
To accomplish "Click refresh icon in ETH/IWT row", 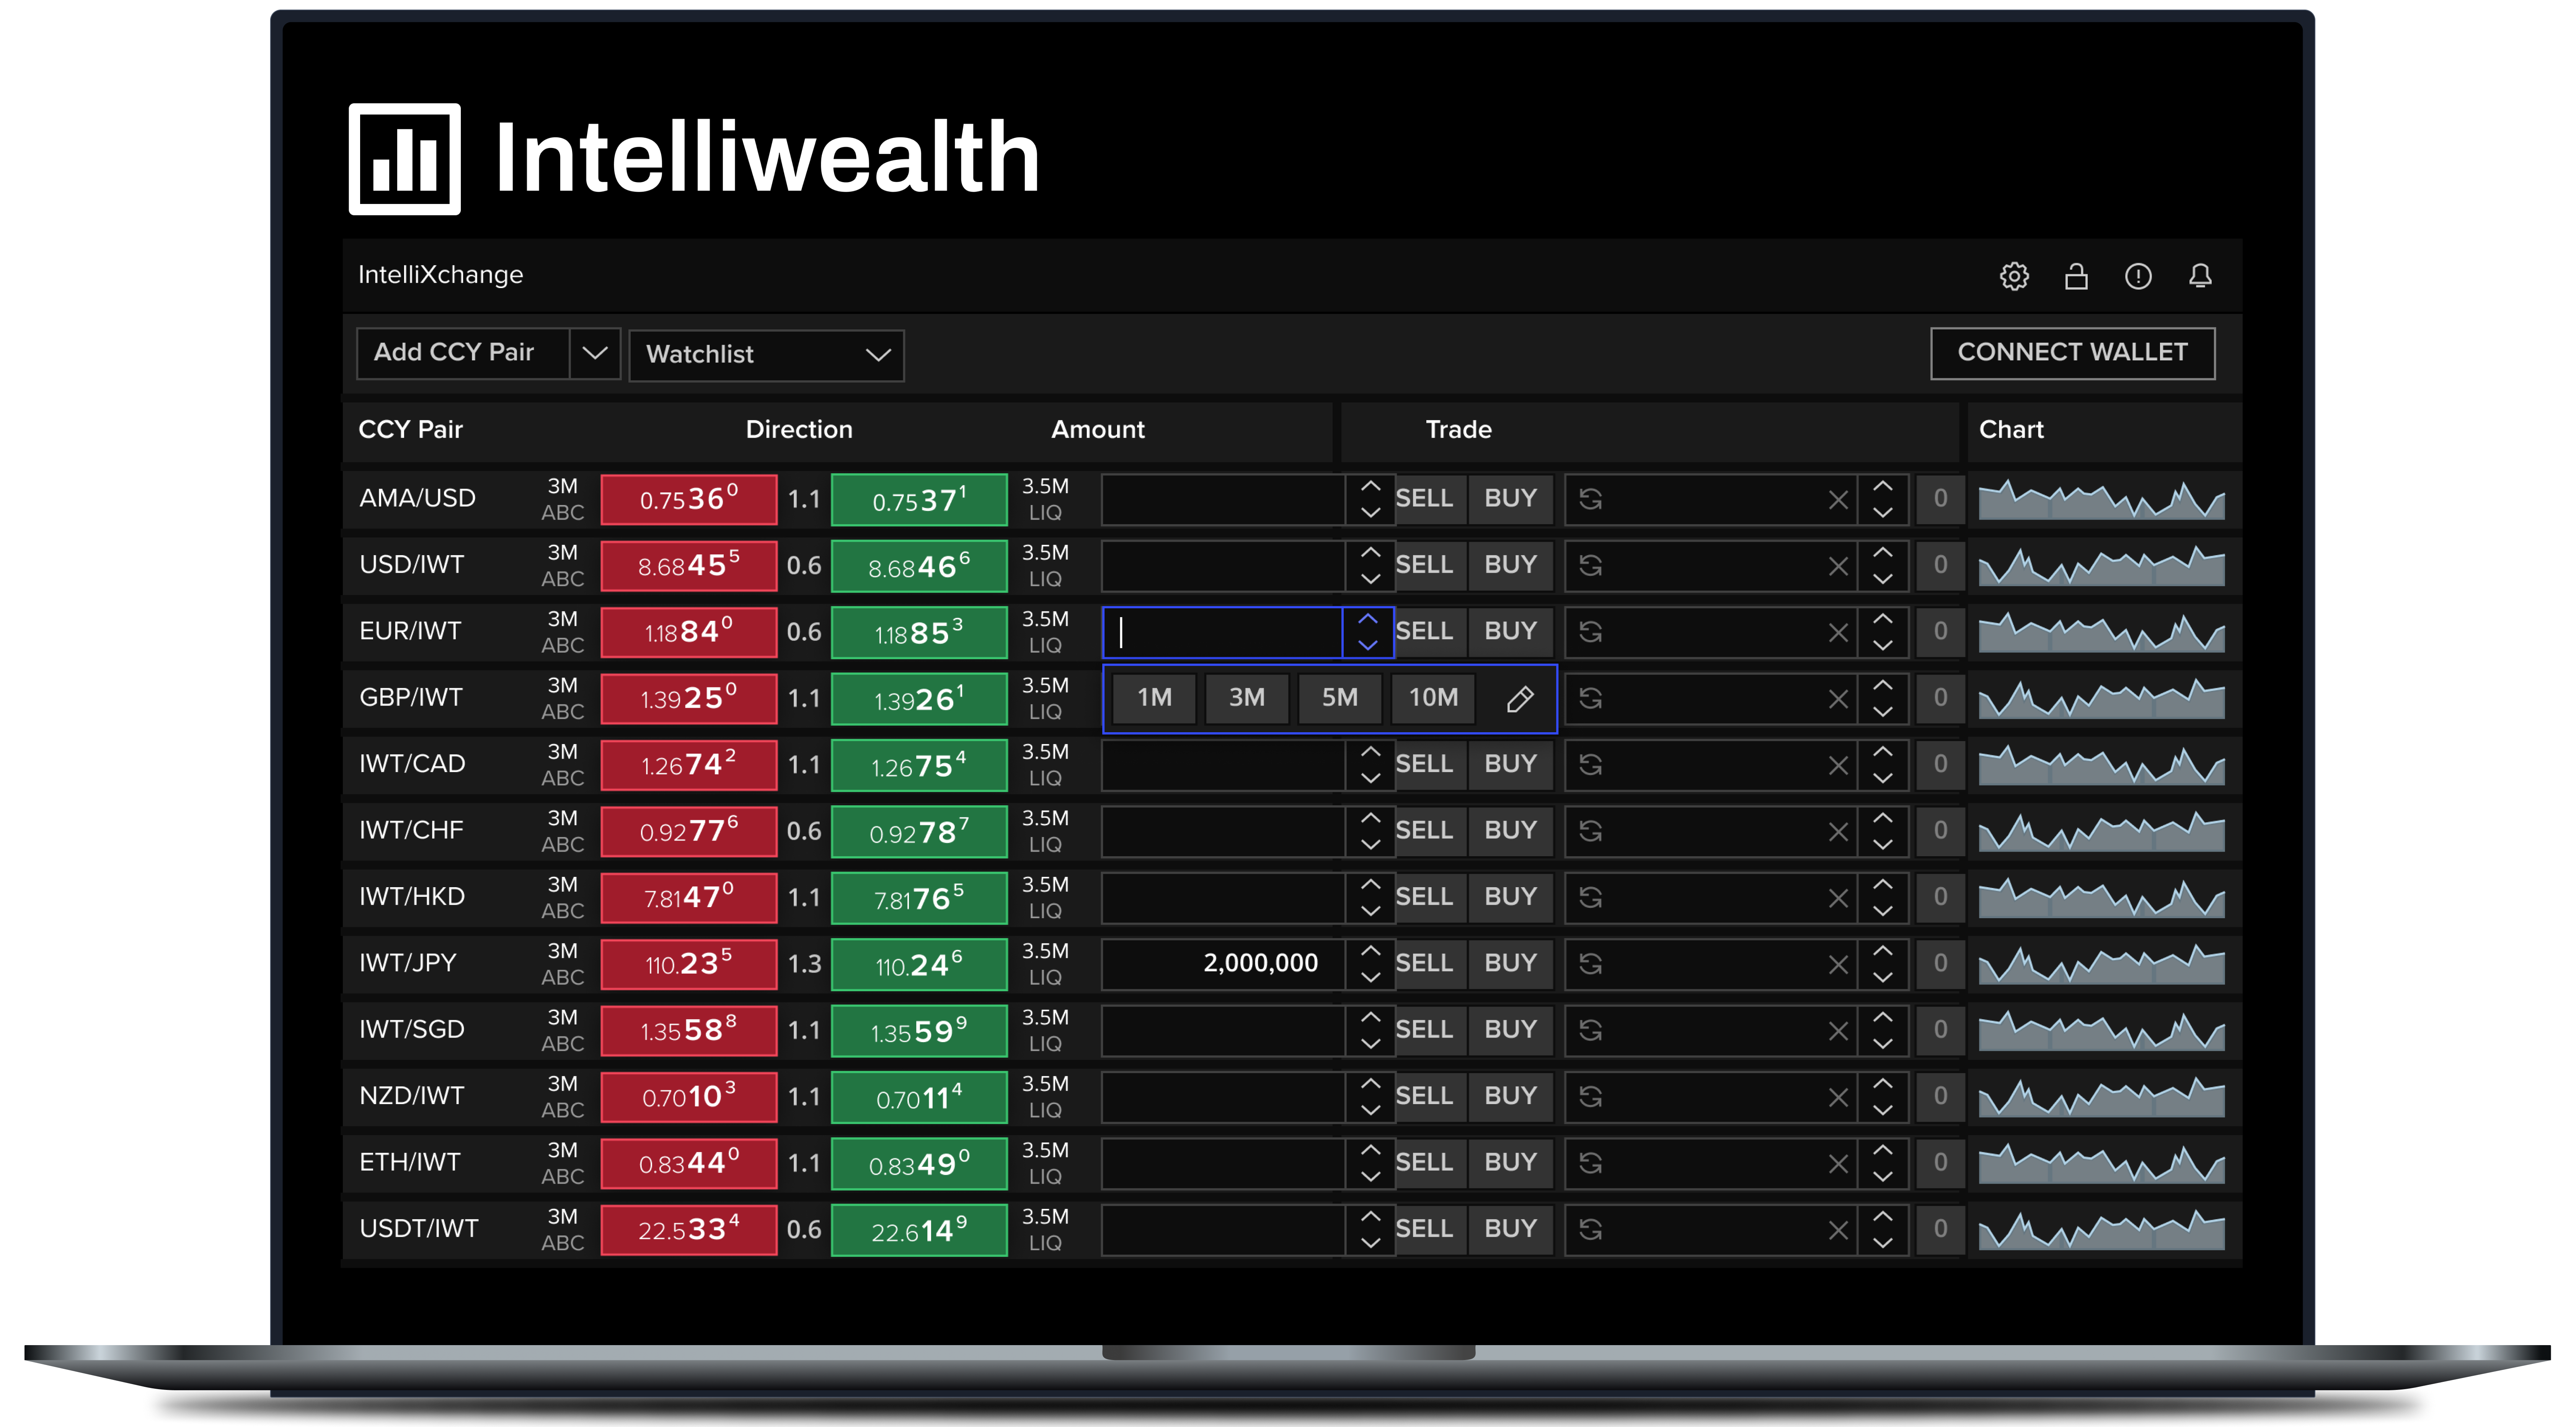I will (1590, 1163).
